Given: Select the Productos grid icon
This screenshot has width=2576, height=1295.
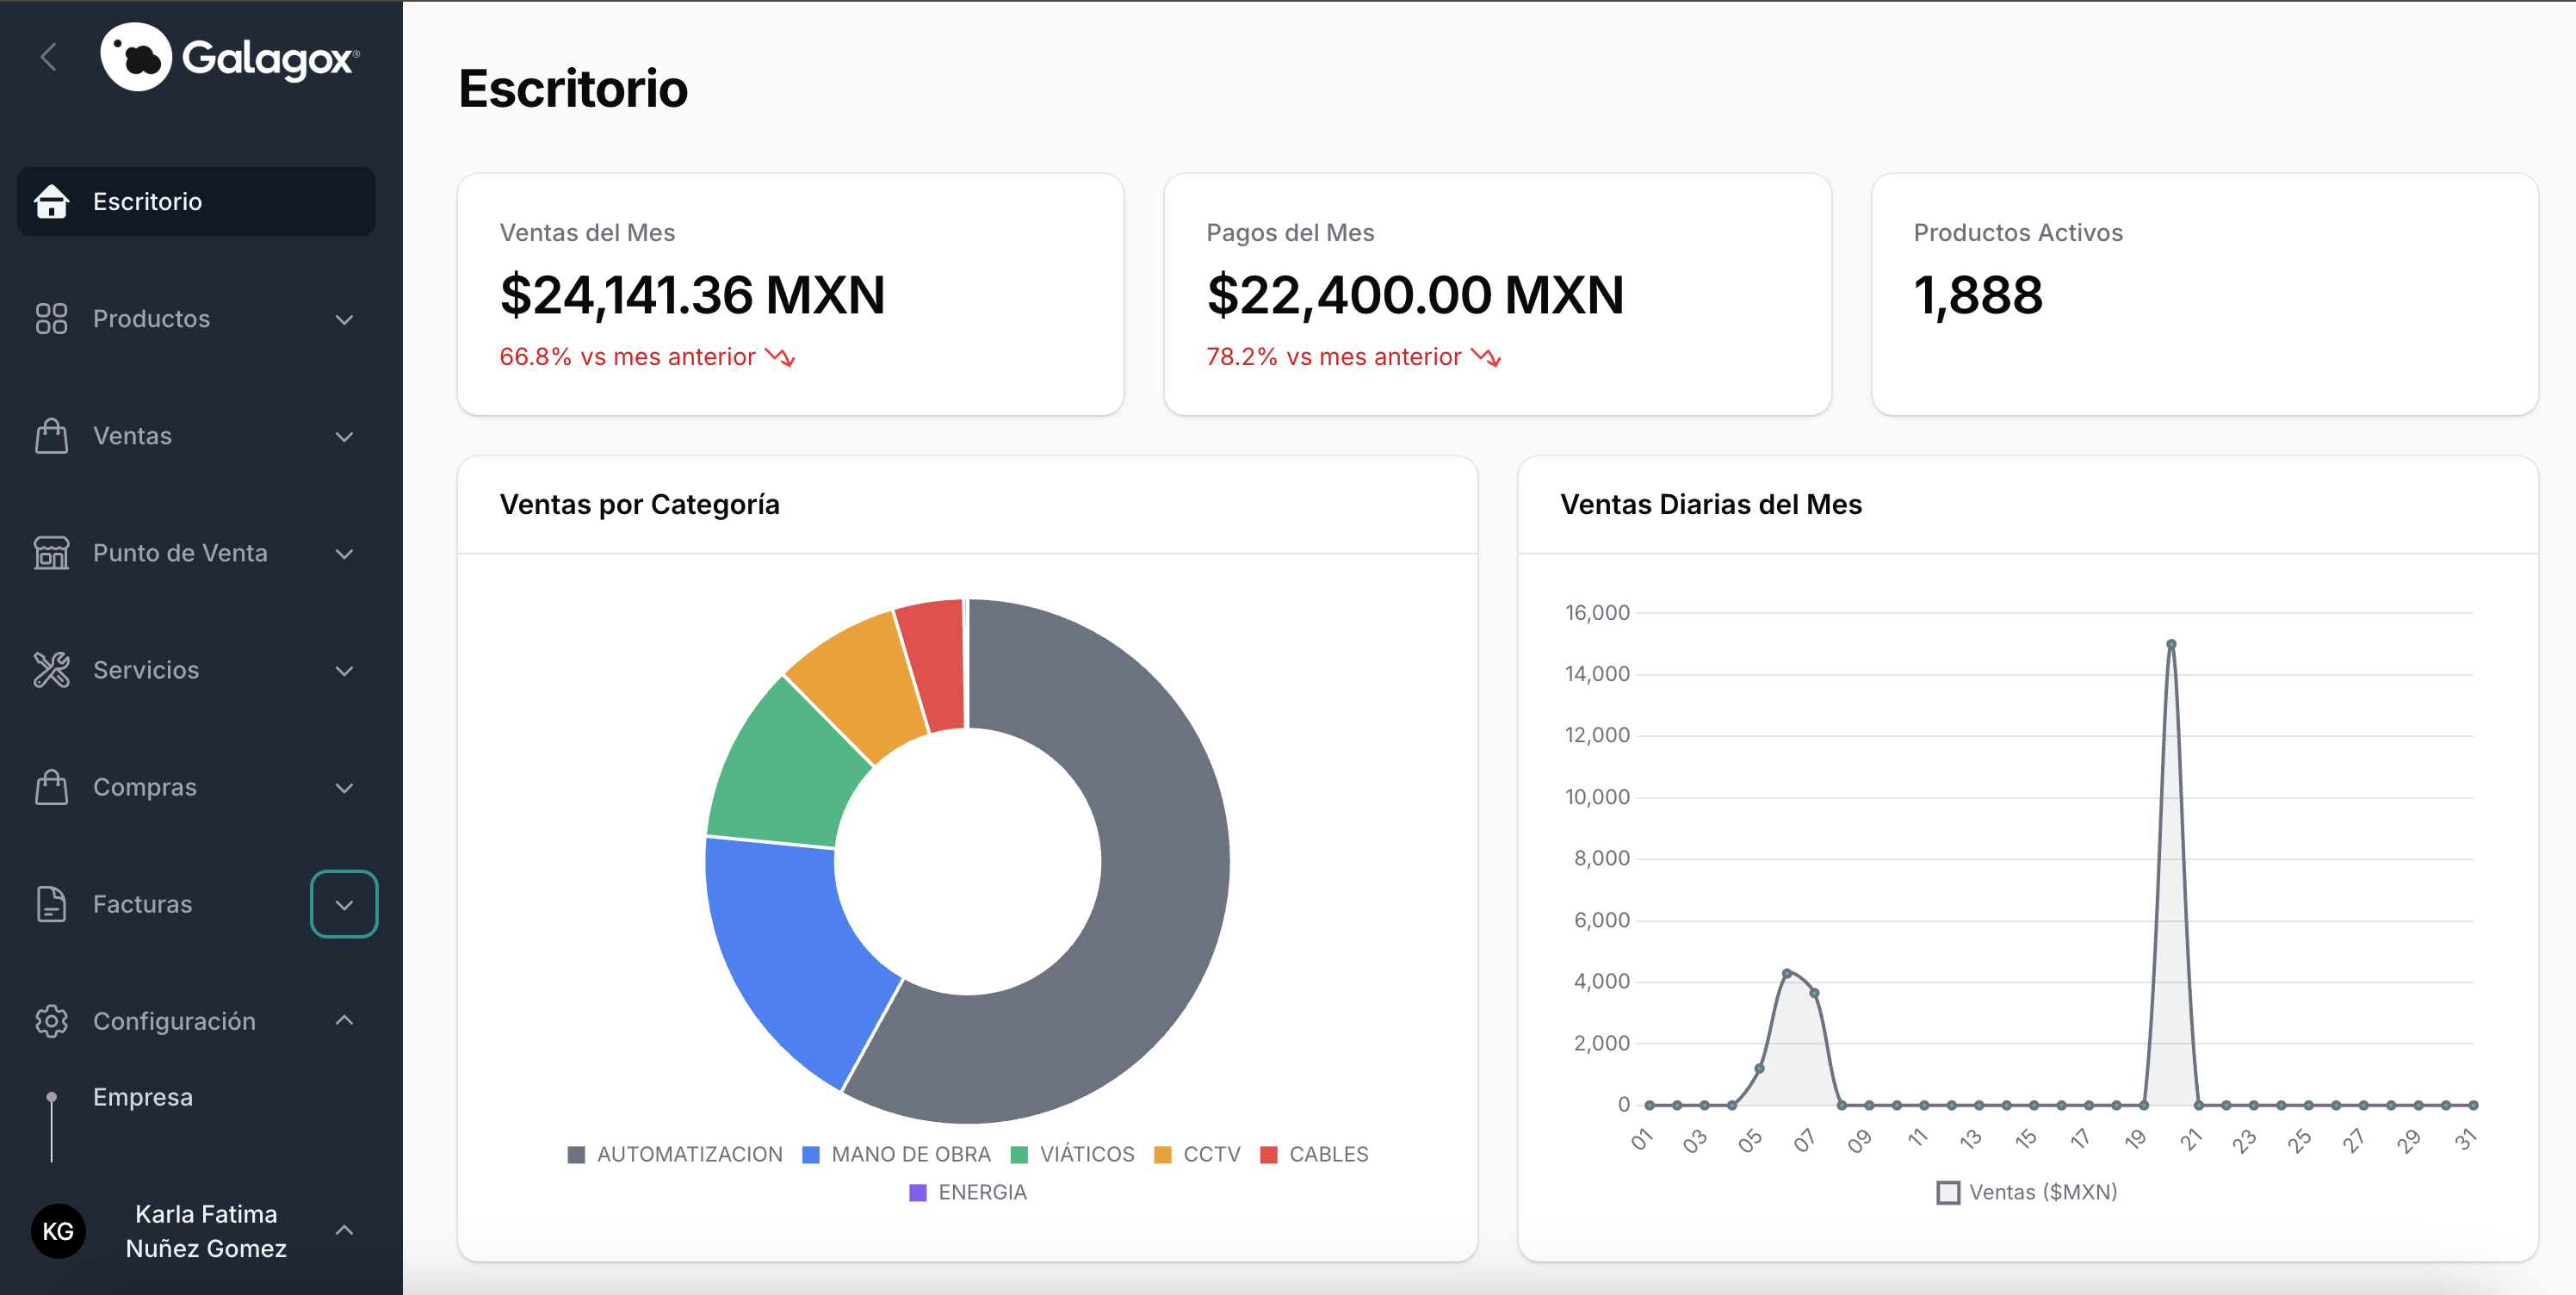Looking at the screenshot, I should [51, 318].
